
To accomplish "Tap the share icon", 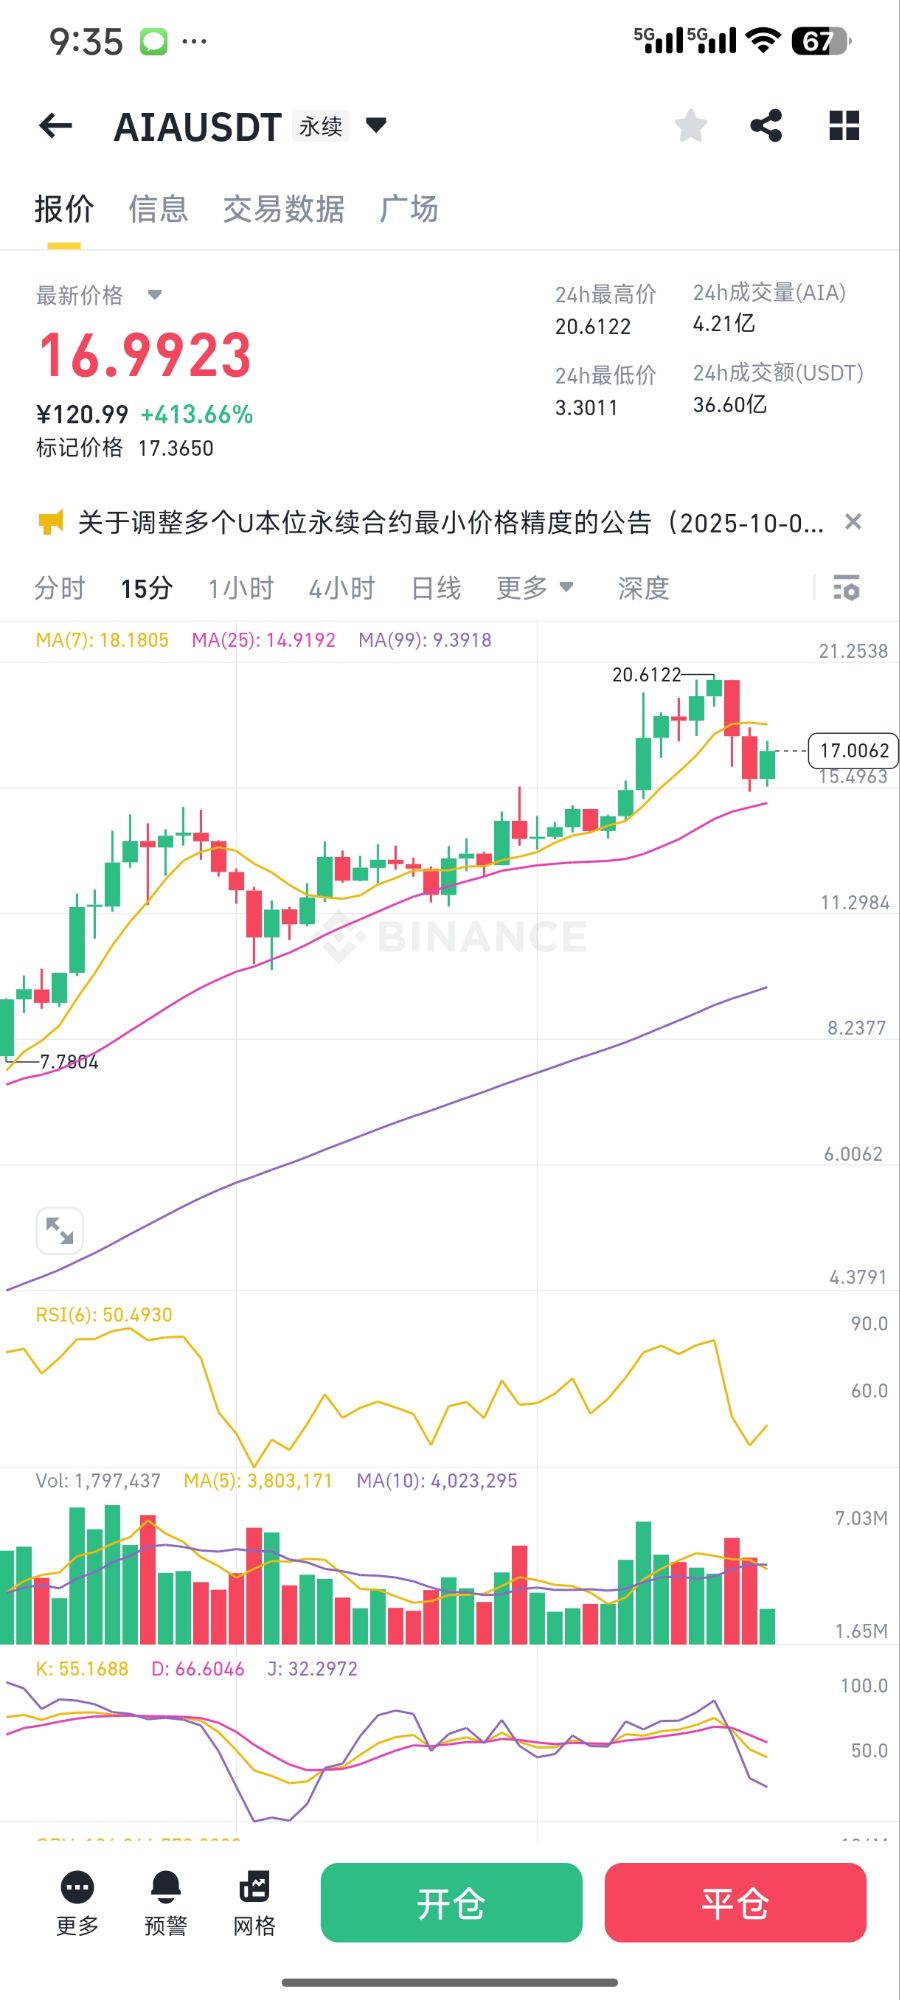I will coord(766,126).
